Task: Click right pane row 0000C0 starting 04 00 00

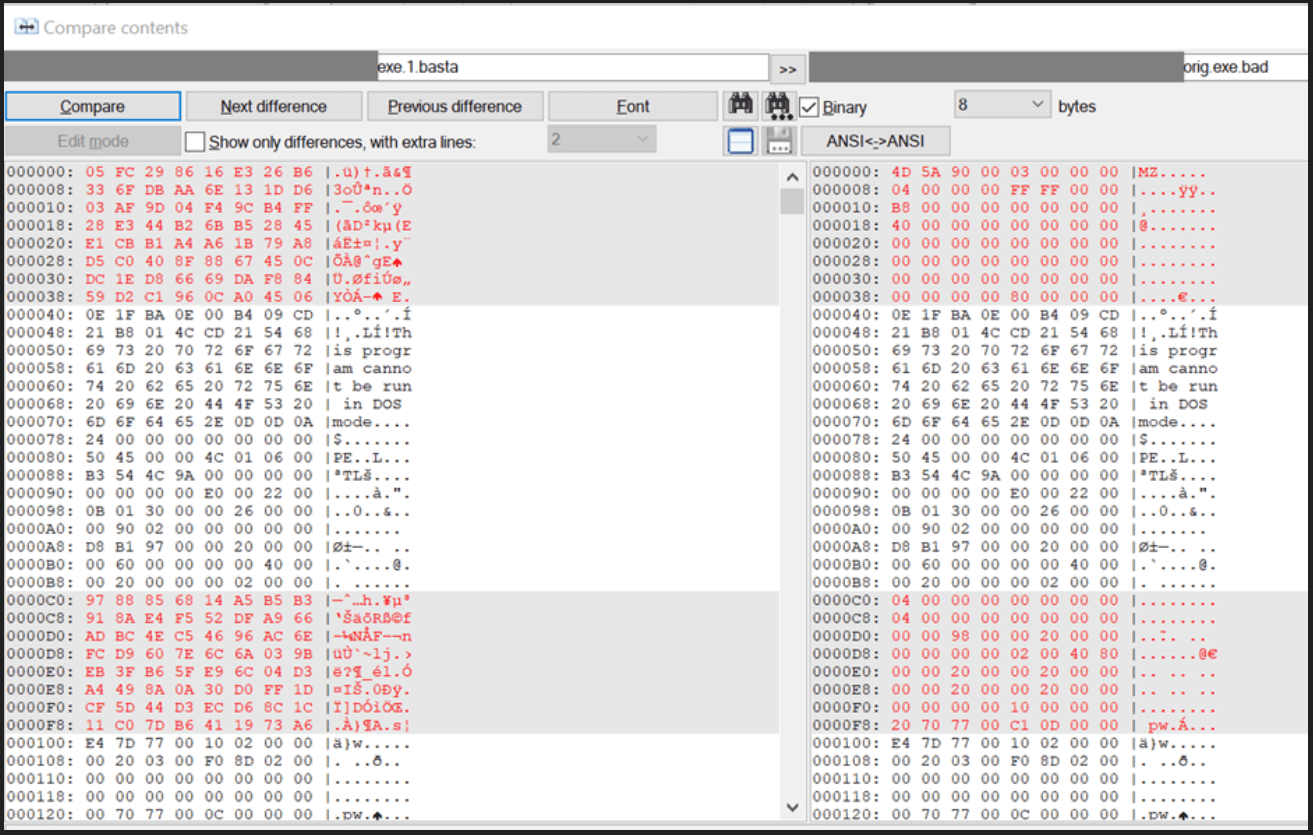Action: pyautogui.click(x=1015, y=601)
